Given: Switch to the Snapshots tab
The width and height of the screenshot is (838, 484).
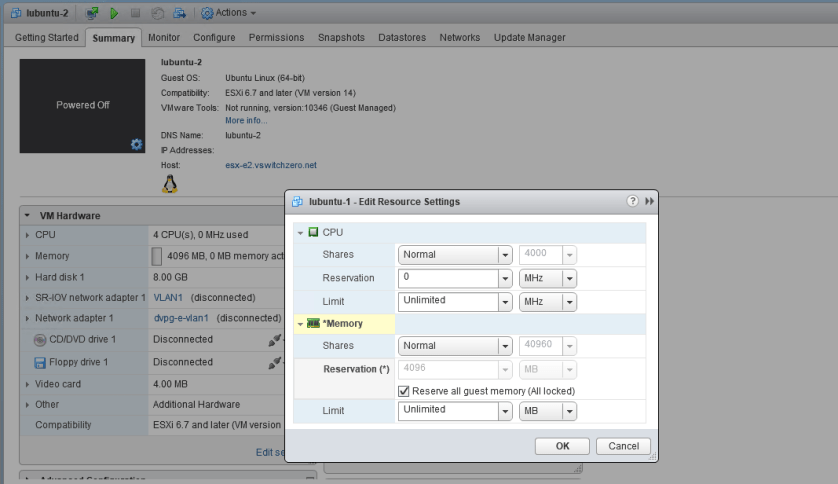Looking at the screenshot, I should (341, 38).
